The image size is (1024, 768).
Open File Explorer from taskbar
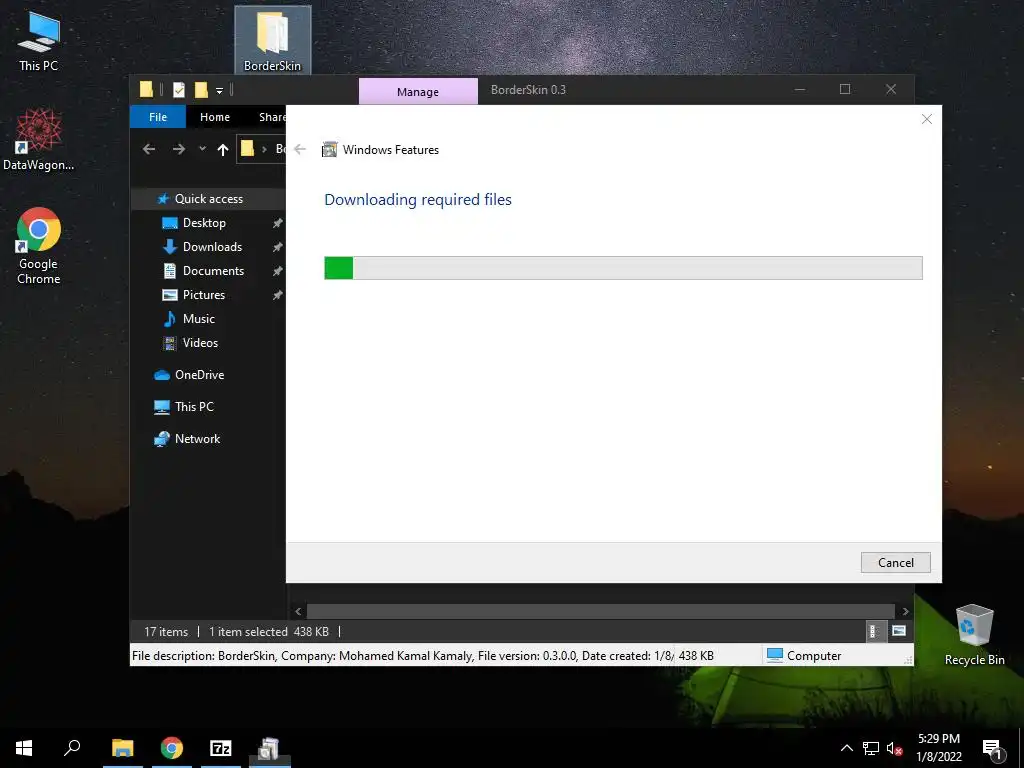click(122, 748)
